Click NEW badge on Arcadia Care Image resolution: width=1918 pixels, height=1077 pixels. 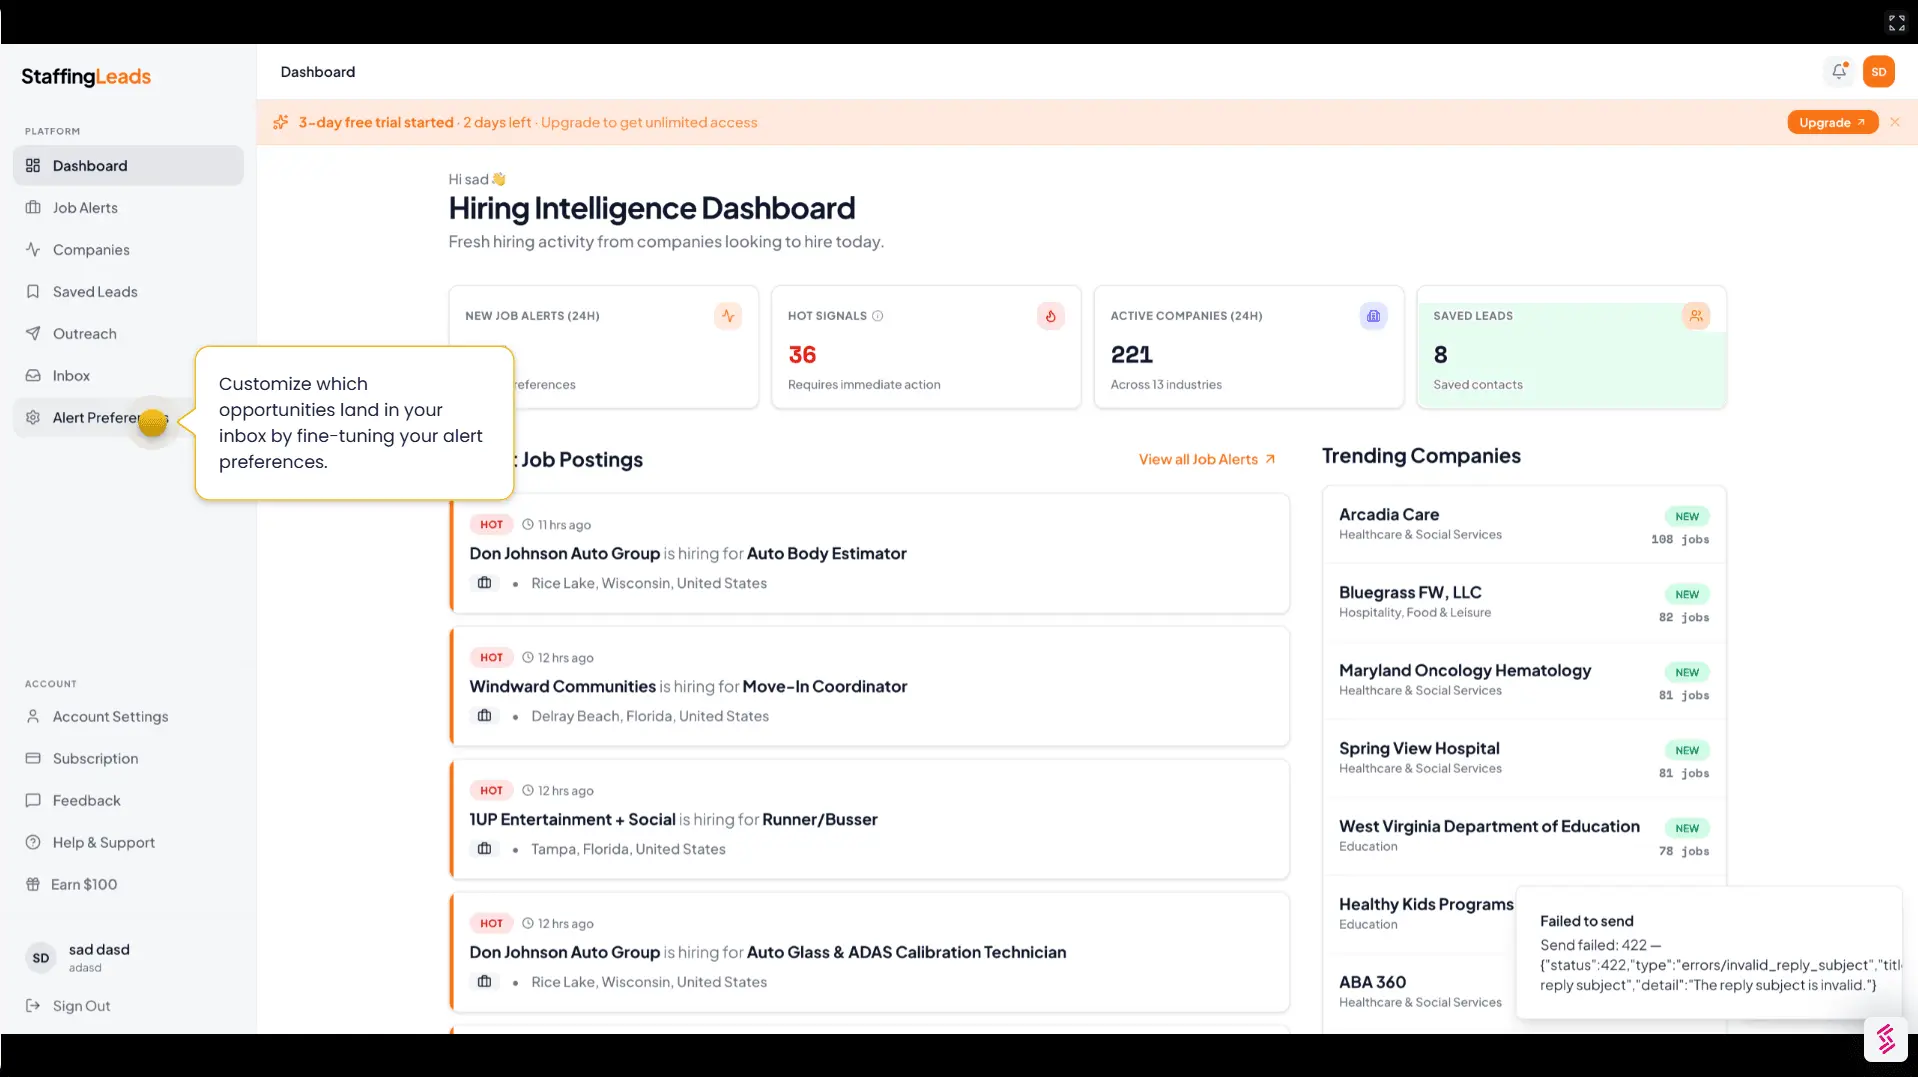click(x=1687, y=516)
